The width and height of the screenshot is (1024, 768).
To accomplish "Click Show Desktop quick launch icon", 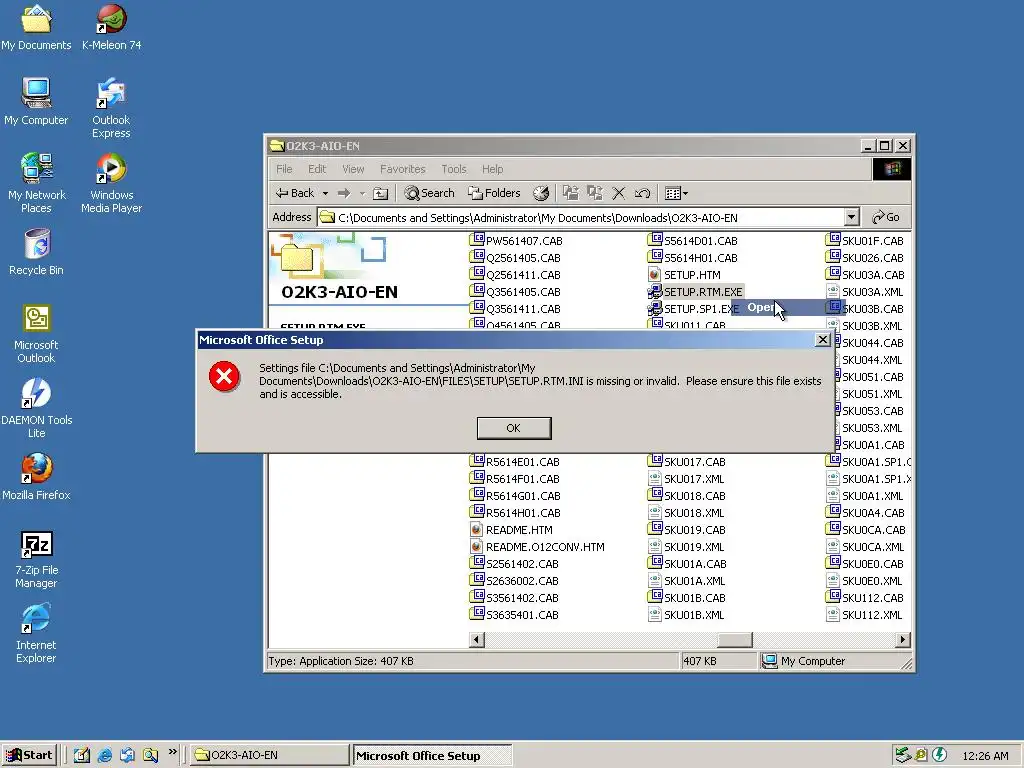I will (x=82, y=756).
